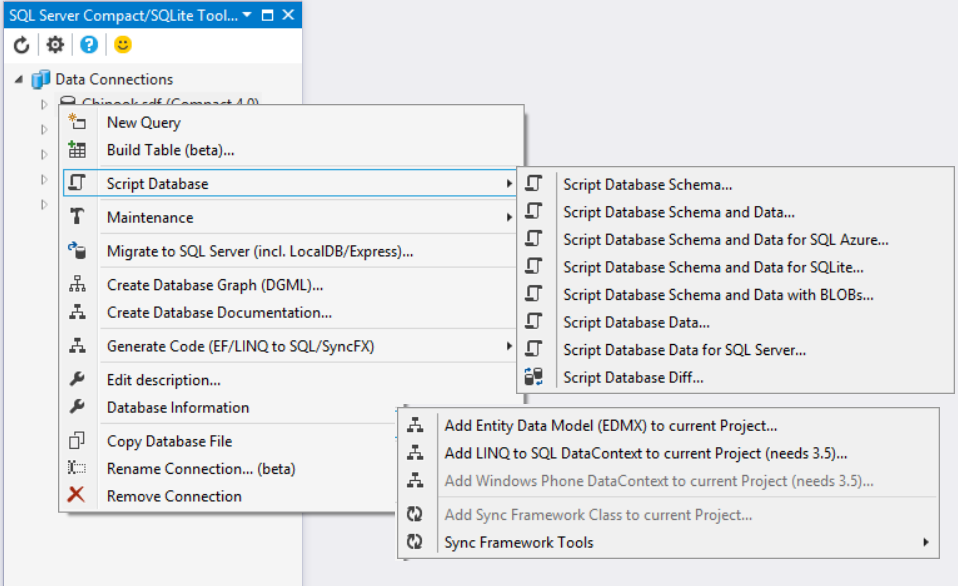
Task: Click the Migrate to SQL Server icon
Action: (x=77, y=251)
